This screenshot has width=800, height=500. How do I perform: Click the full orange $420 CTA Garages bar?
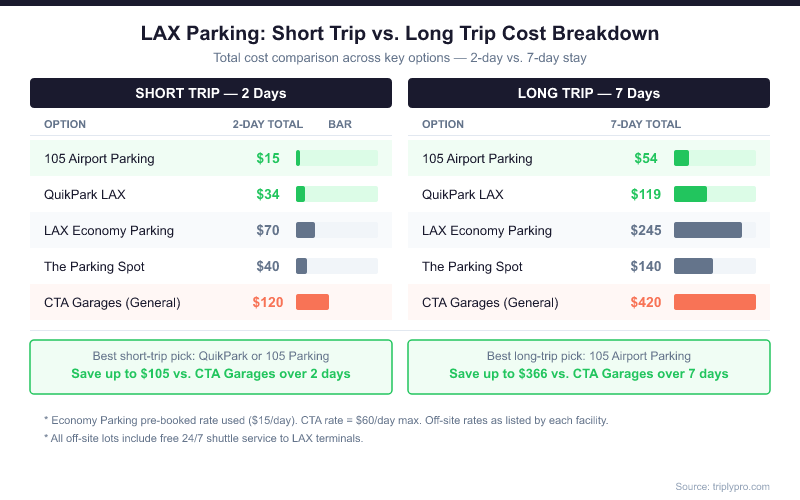coord(715,302)
